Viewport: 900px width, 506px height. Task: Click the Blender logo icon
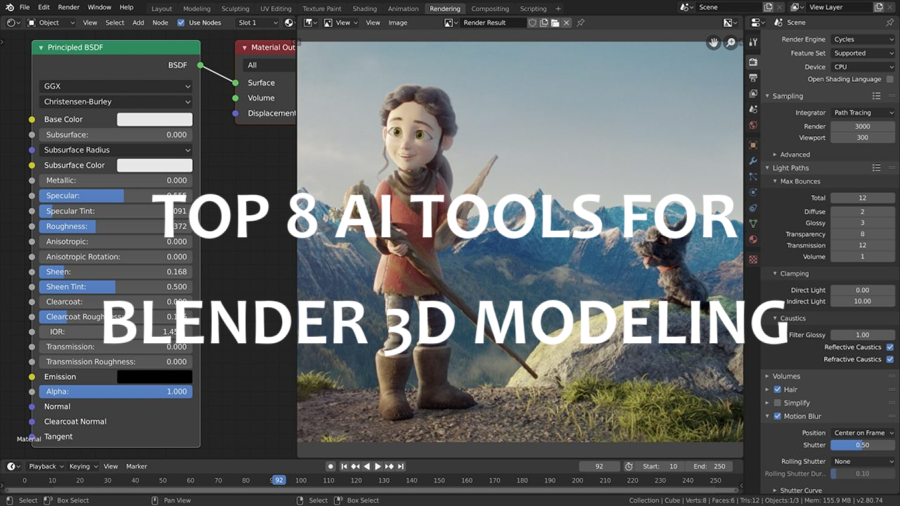(x=9, y=7)
